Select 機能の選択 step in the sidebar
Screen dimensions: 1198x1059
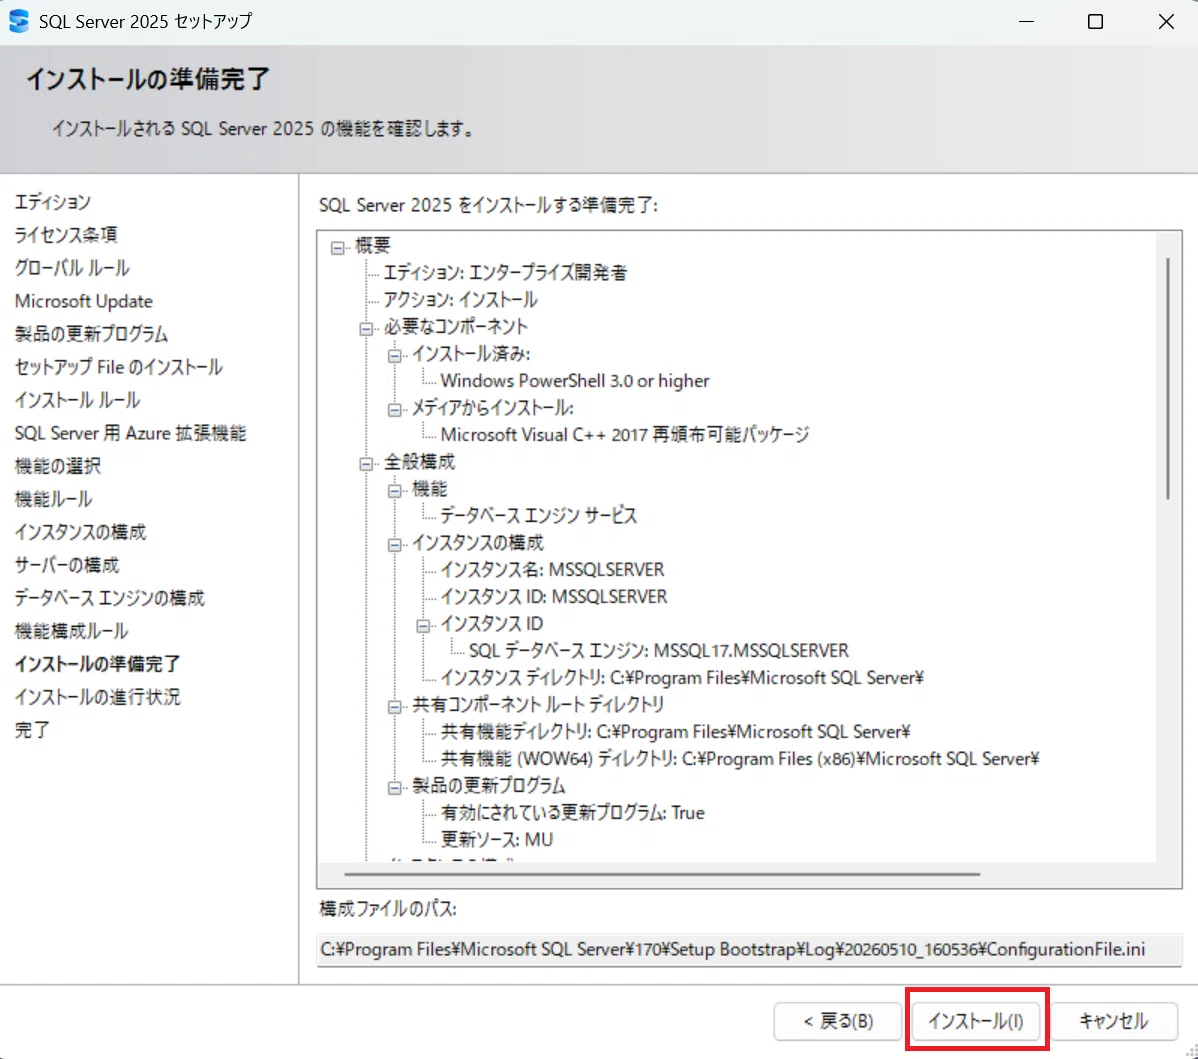(57, 466)
